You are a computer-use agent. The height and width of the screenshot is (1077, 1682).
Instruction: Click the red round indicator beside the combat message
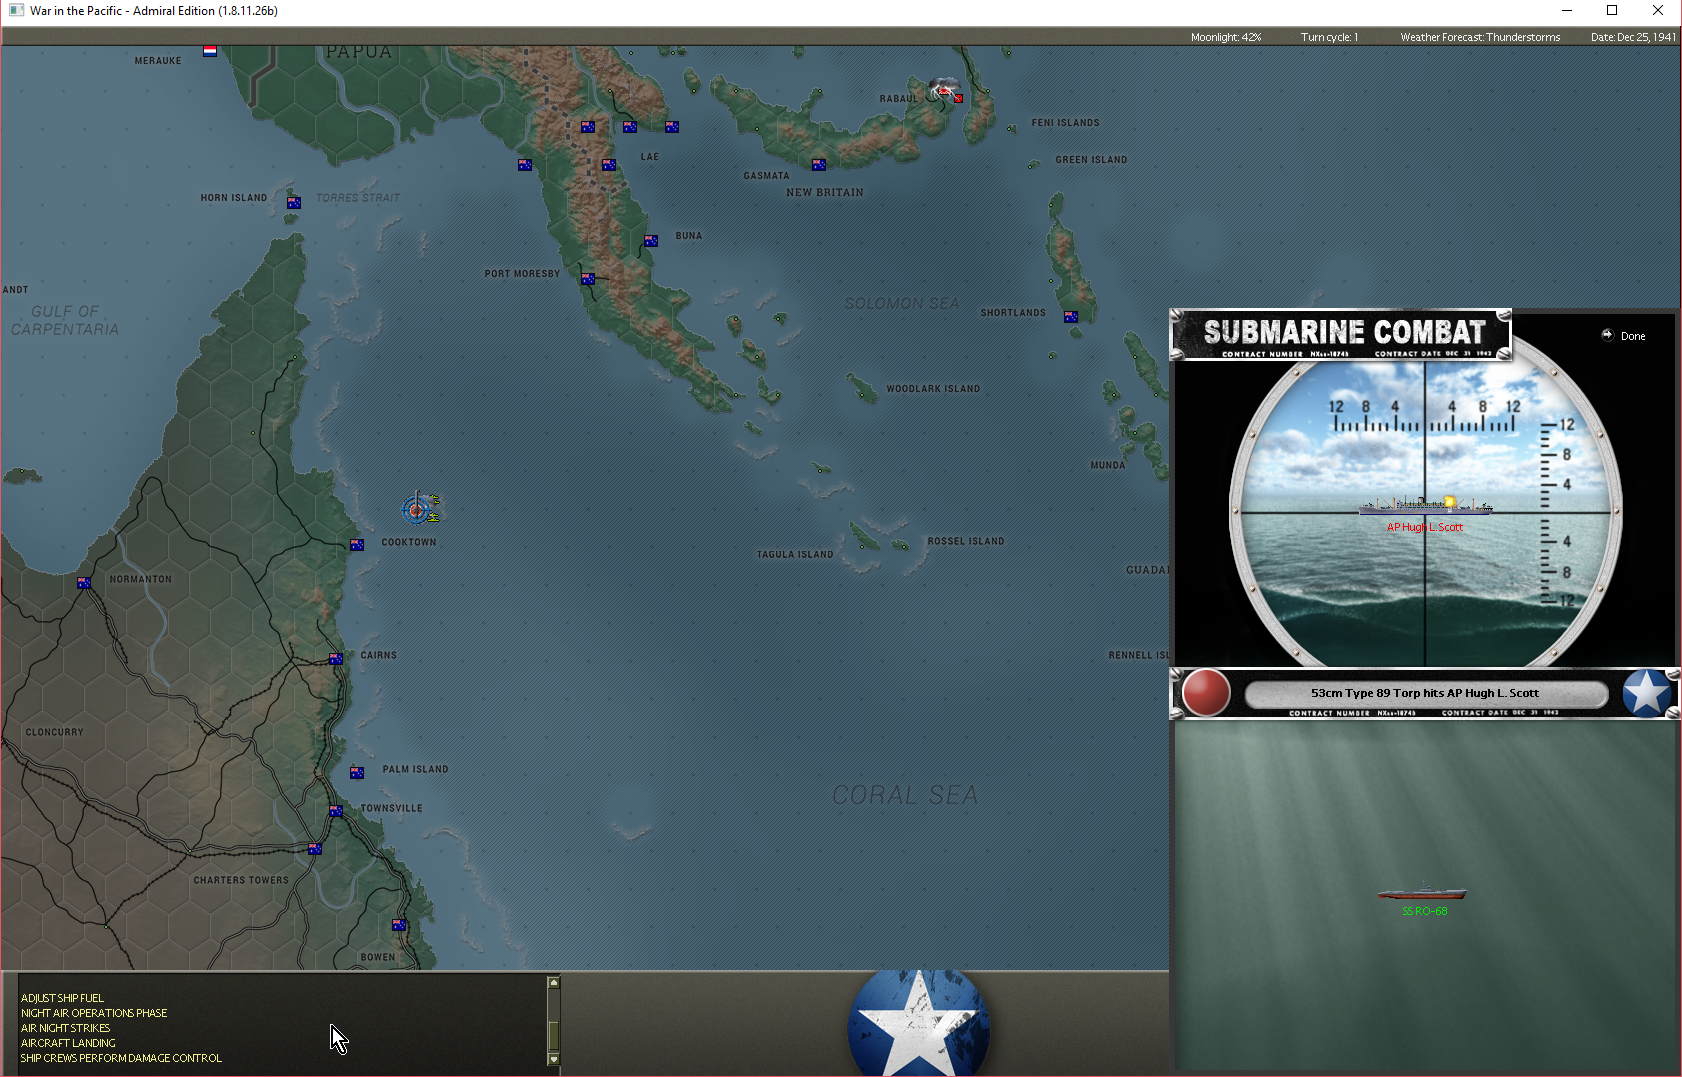(1206, 693)
